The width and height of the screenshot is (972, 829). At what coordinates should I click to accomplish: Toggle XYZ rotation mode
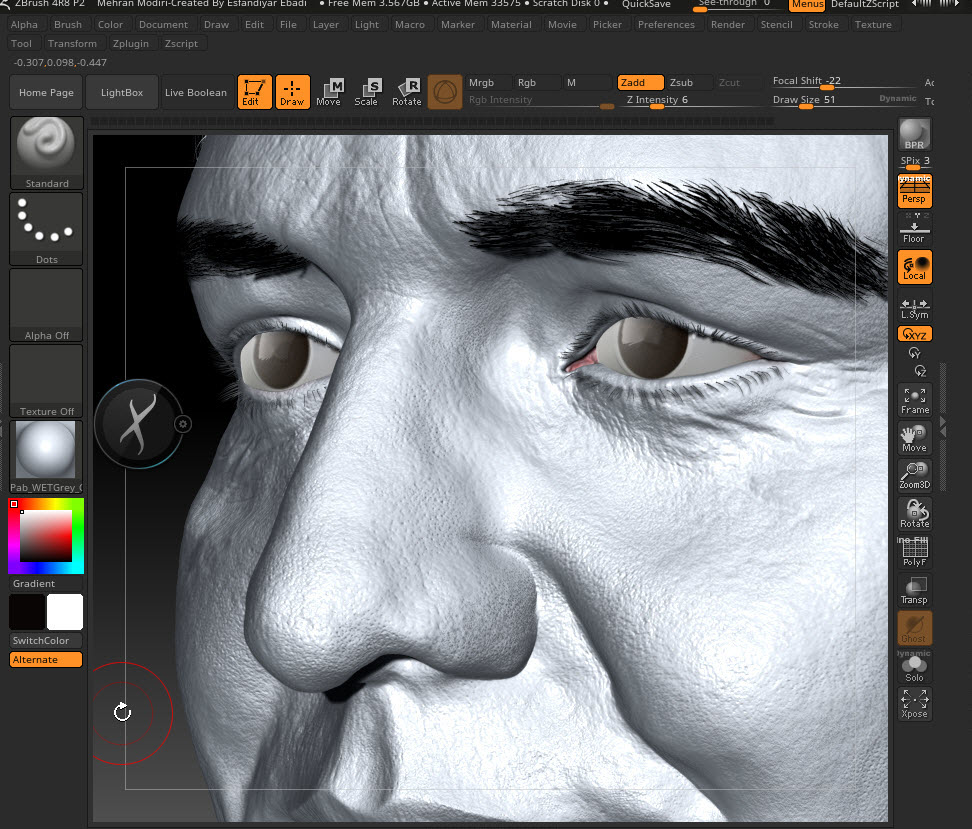pos(914,334)
